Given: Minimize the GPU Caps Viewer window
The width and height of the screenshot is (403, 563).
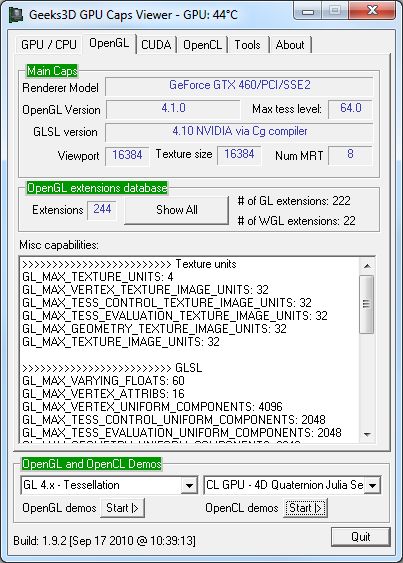Looking at the screenshot, I should (x=308, y=11).
